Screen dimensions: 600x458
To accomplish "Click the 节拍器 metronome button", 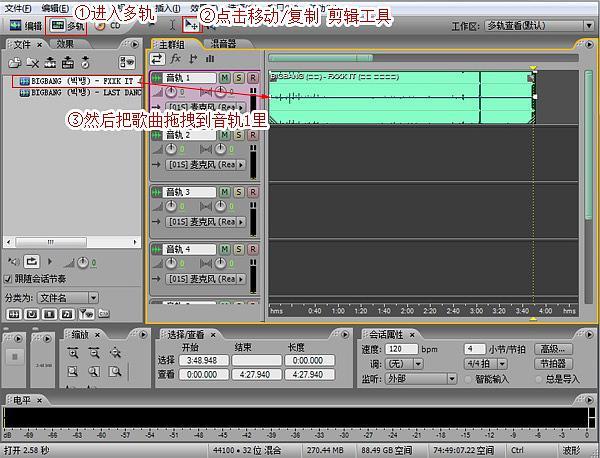I will point(553,363).
